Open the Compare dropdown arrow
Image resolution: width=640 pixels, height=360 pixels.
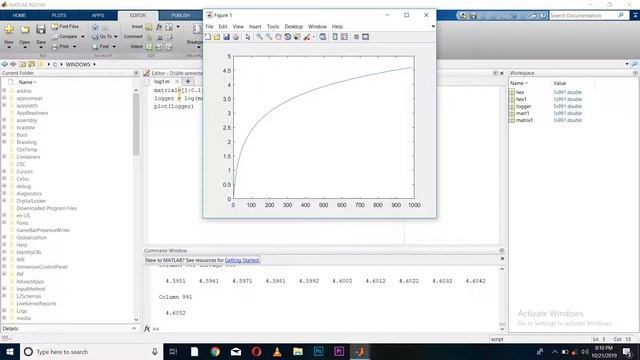click(x=82, y=37)
